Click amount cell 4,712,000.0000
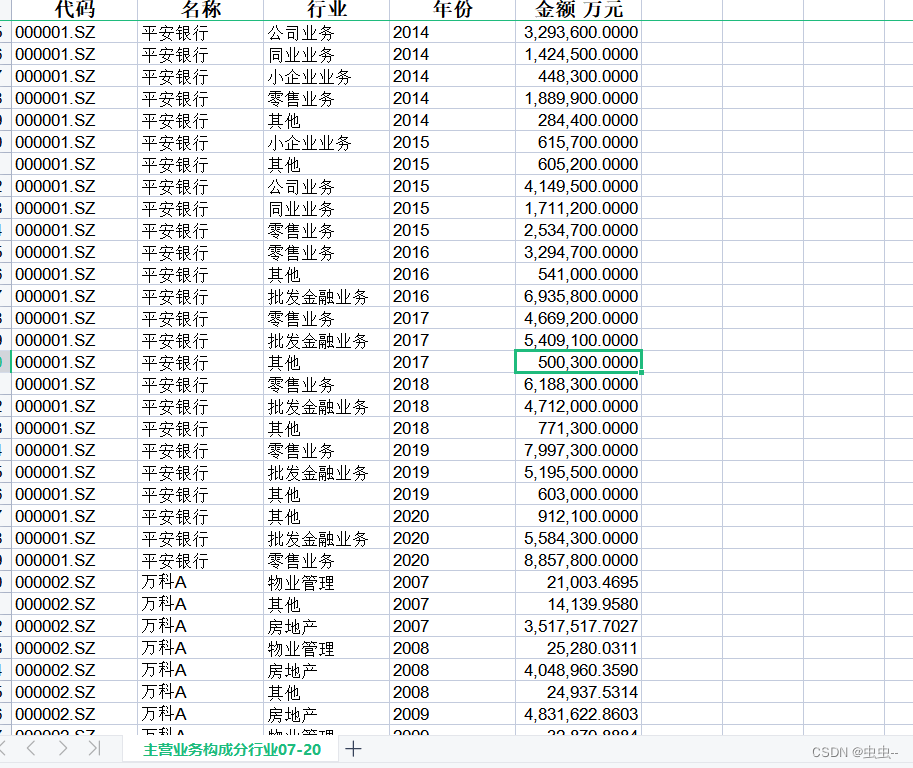Screen dimensions: 913x768 tap(579, 406)
